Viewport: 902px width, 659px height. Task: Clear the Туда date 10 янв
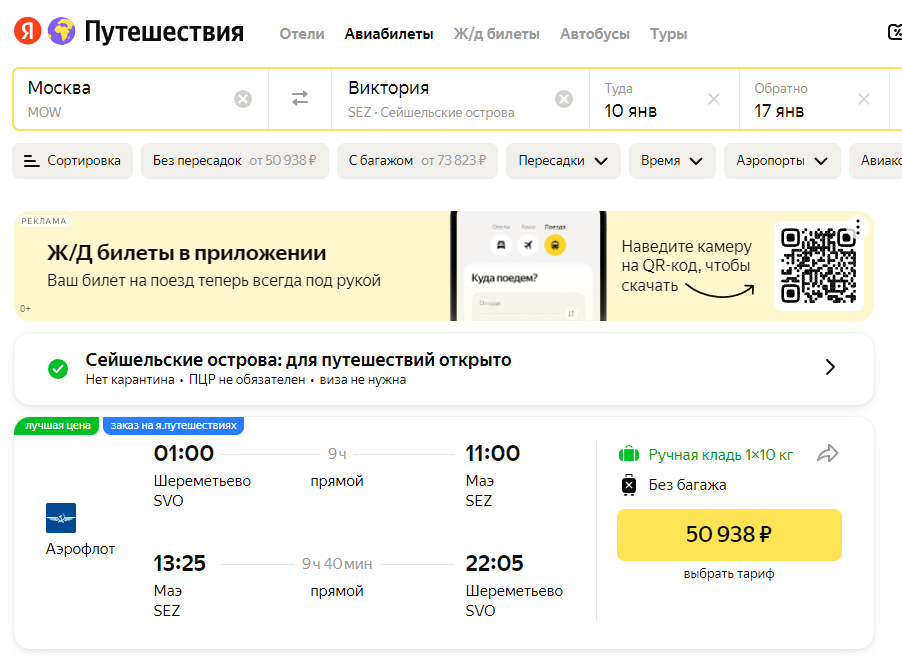[x=714, y=99]
